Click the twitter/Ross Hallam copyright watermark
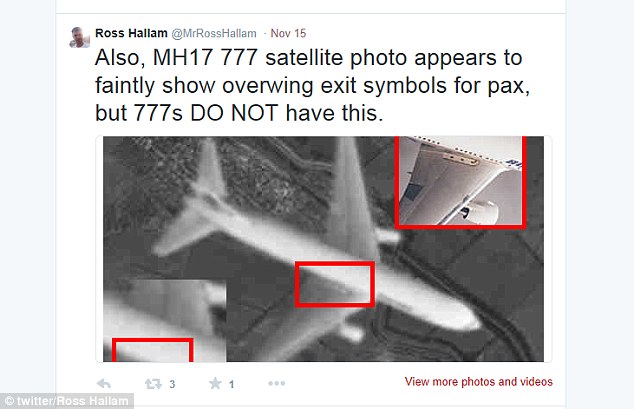 click(x=66, y=401)
